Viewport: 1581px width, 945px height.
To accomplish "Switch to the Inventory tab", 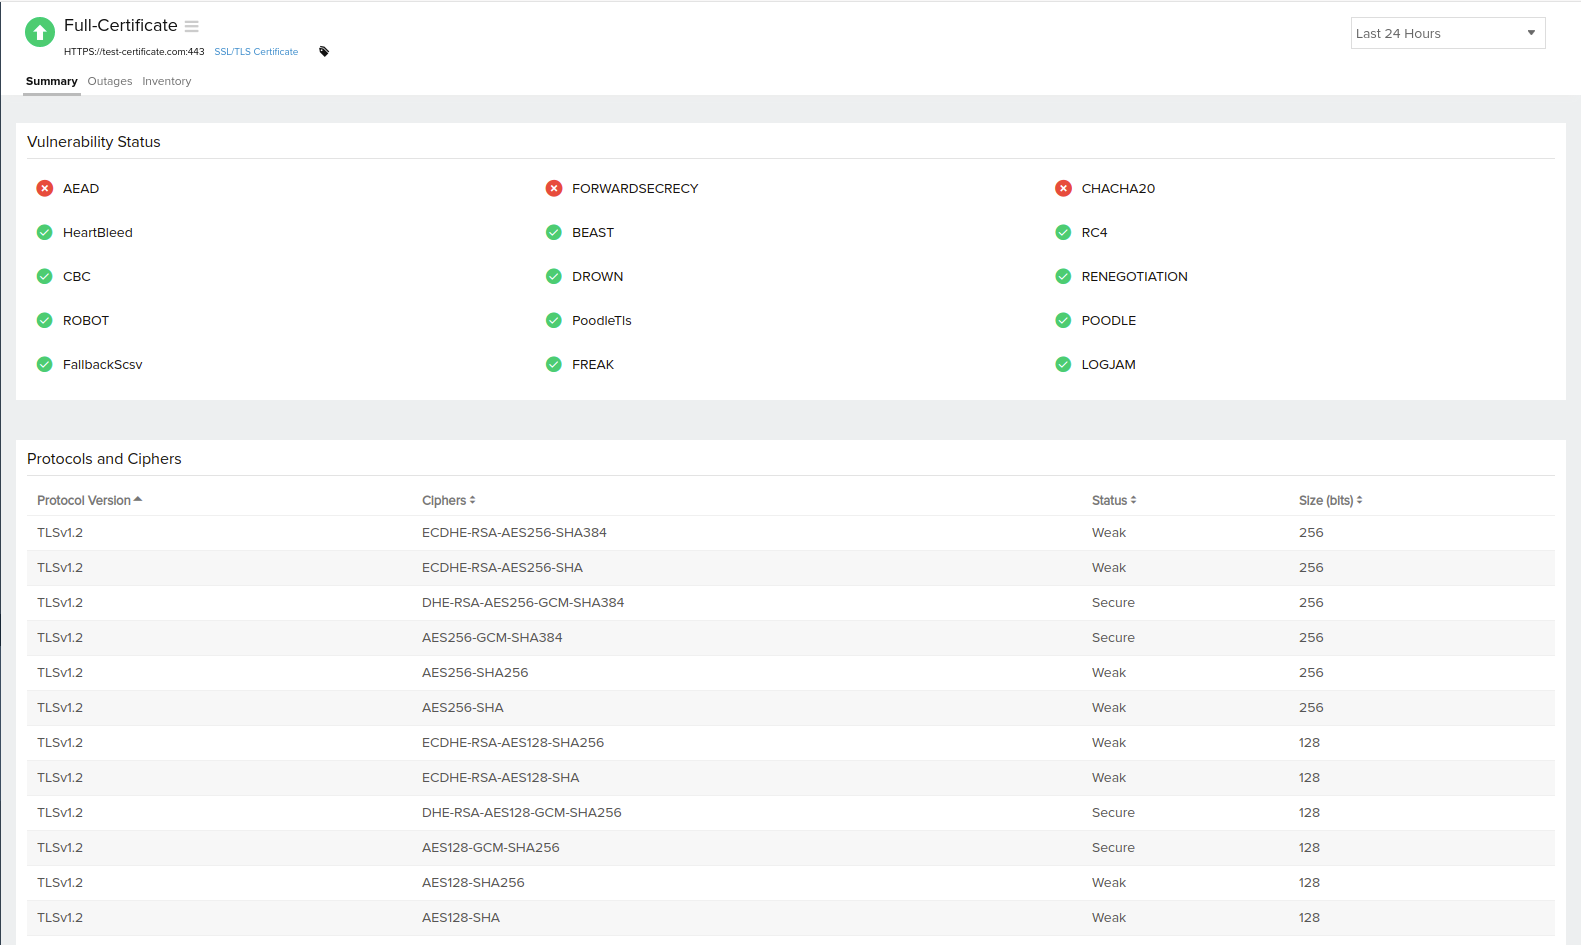I will click(166, 81).
